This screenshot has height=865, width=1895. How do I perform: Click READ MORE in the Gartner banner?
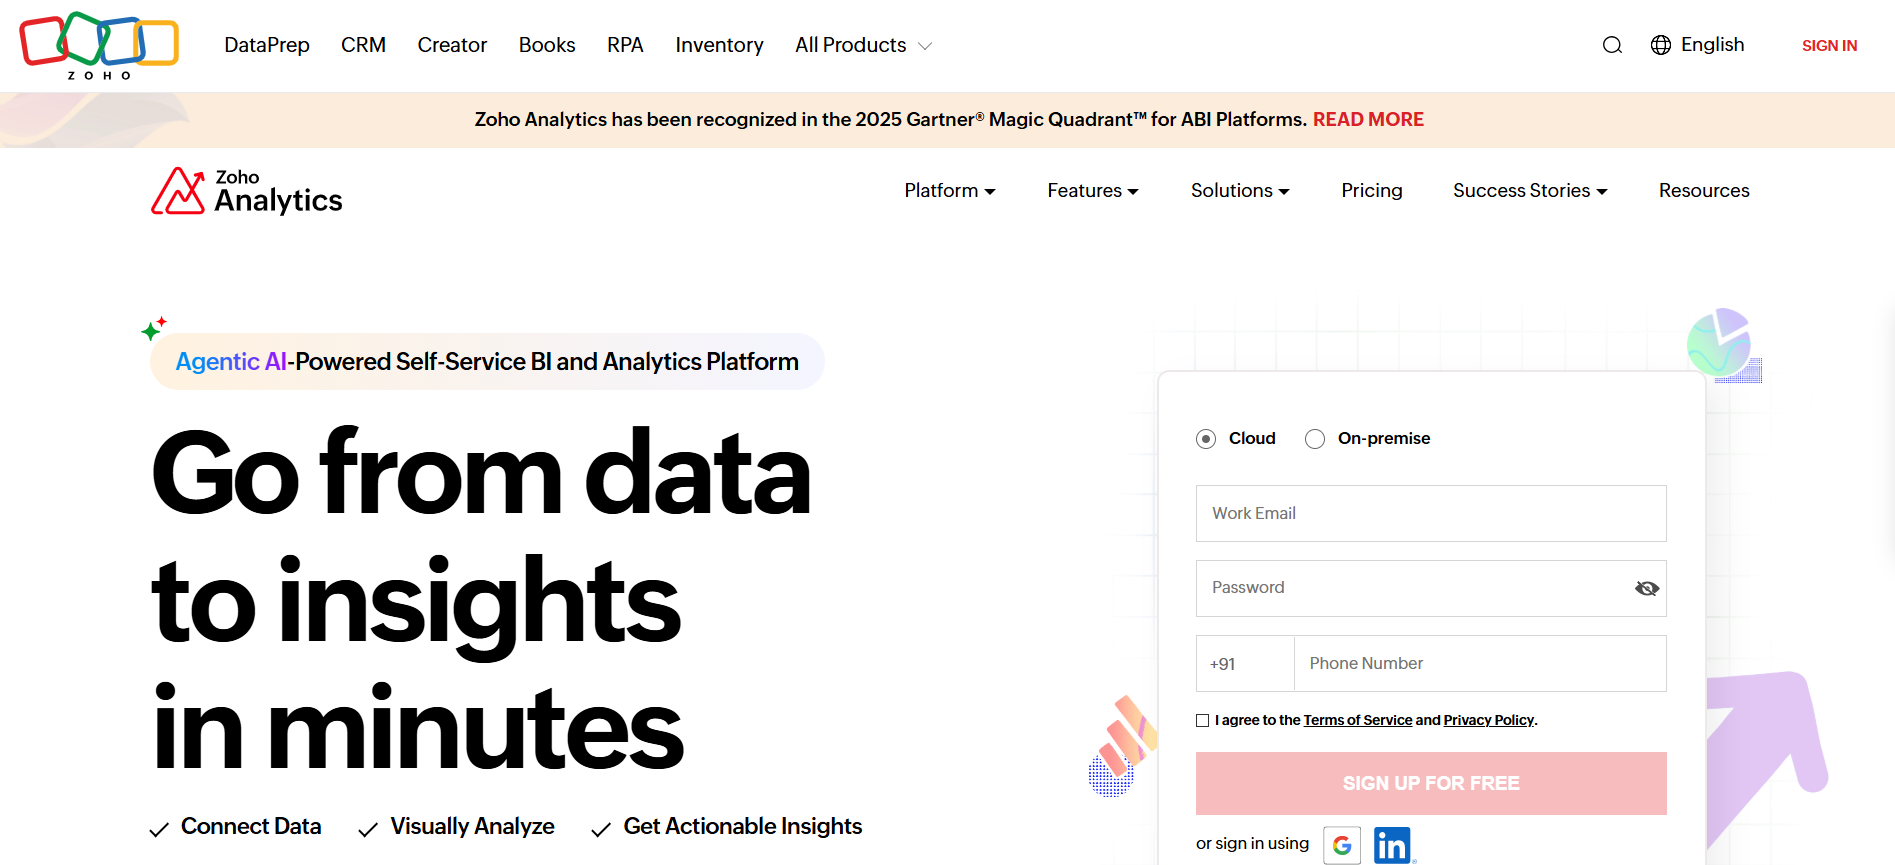tap(1368, 119)
